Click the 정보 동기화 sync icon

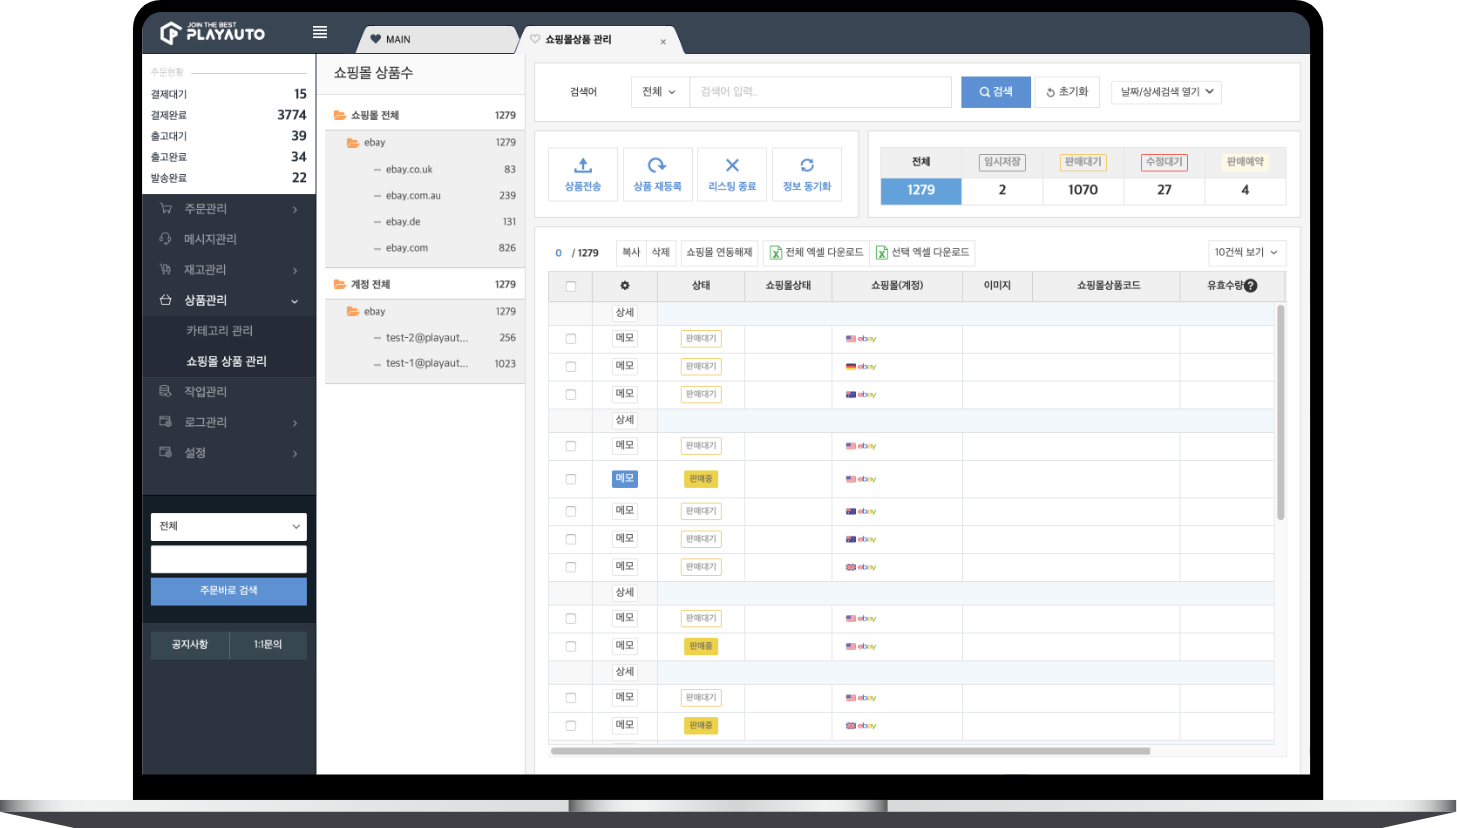[x=807, y=166]
